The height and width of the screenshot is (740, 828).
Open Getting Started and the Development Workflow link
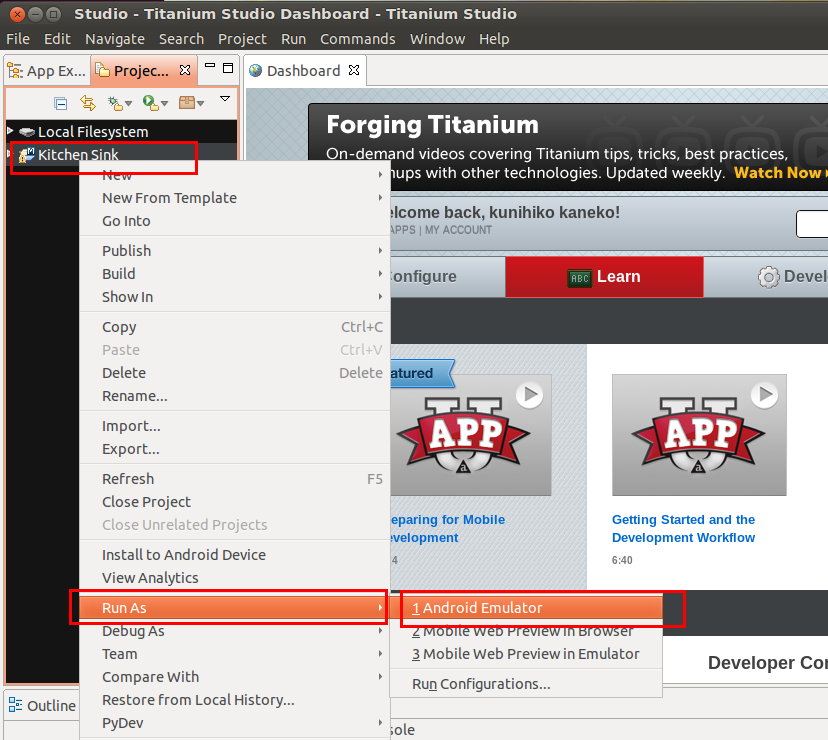683,529
